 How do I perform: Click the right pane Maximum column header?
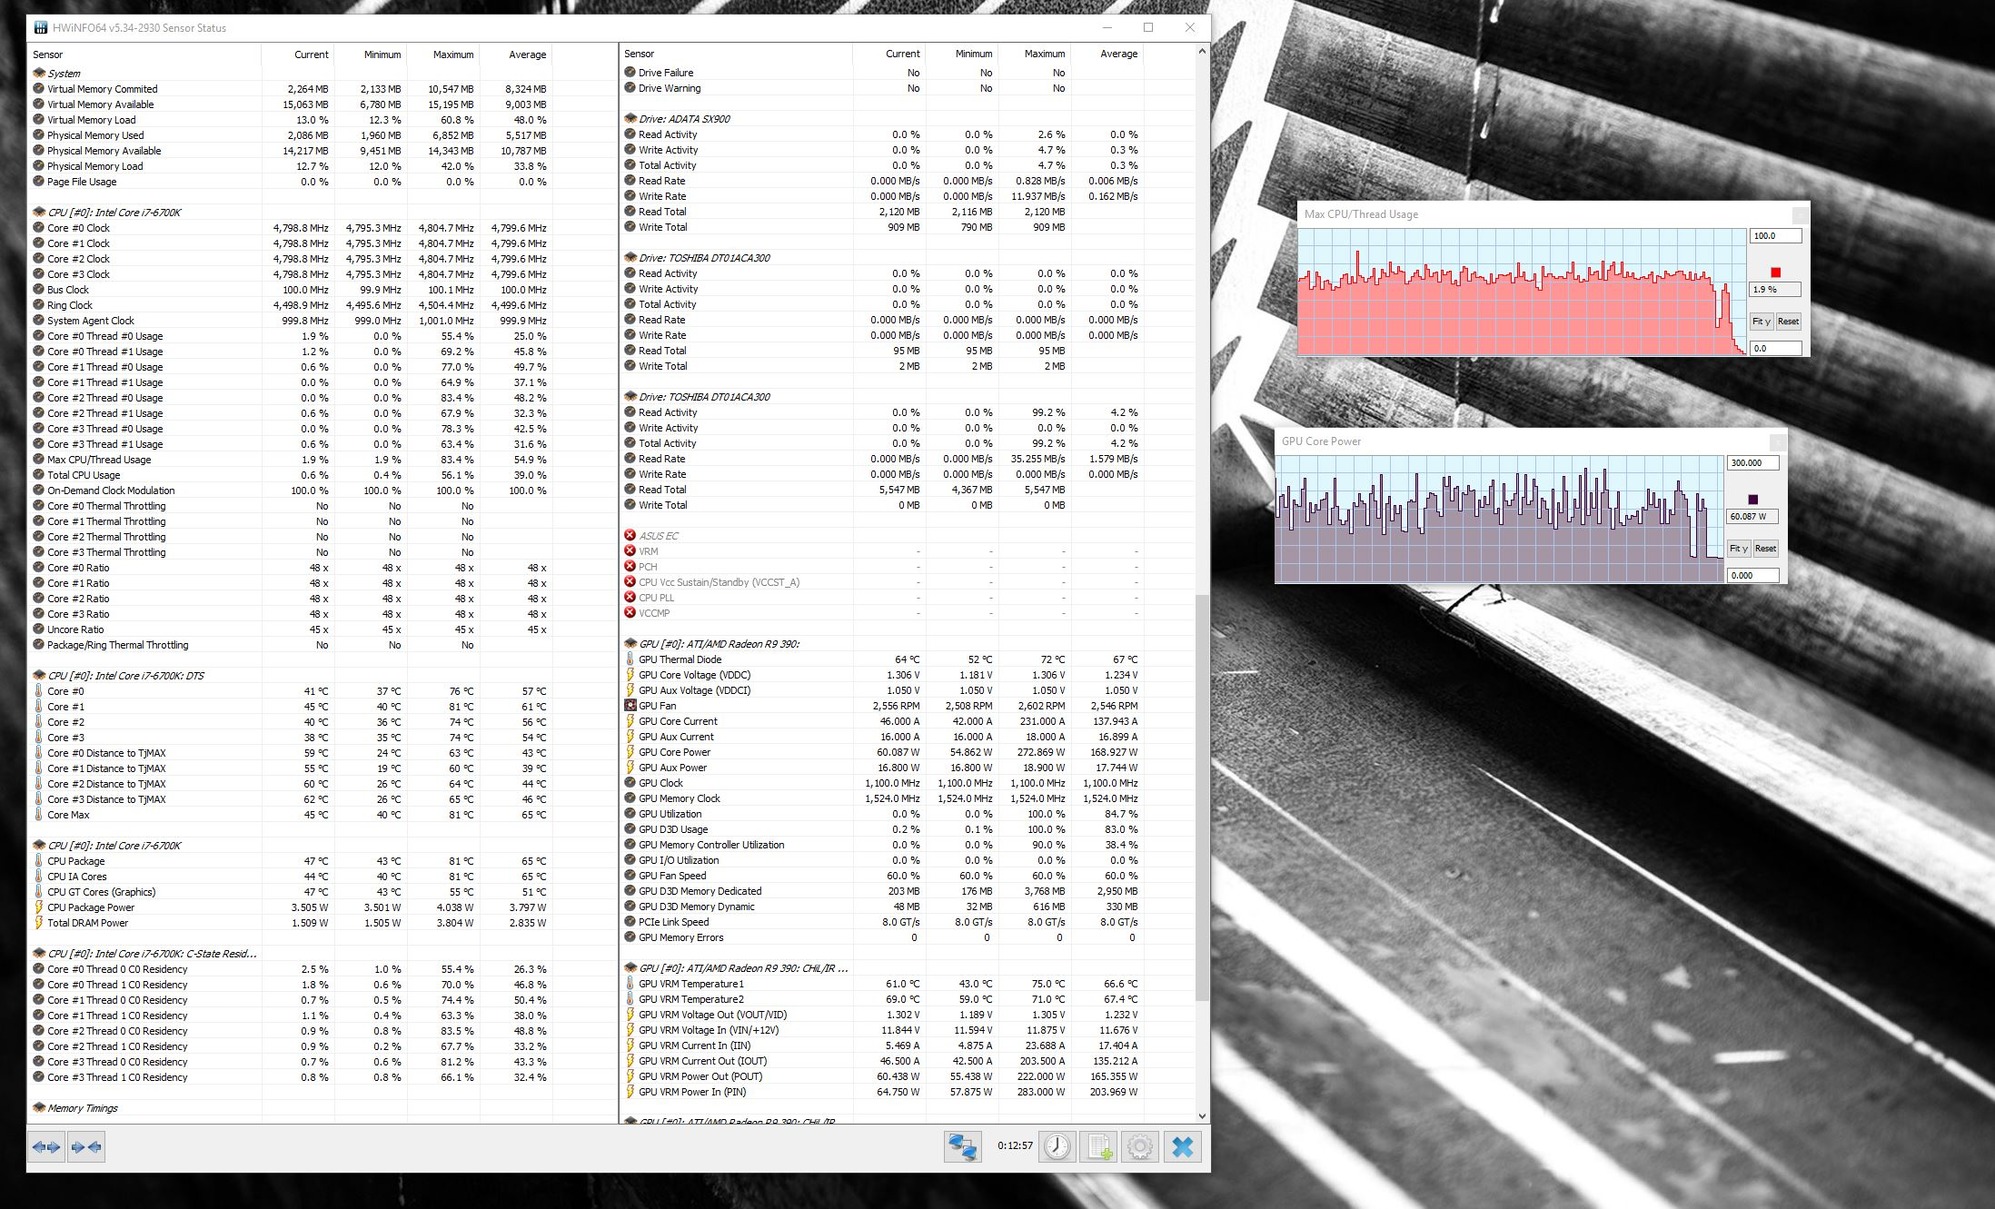coord(1034,54)
